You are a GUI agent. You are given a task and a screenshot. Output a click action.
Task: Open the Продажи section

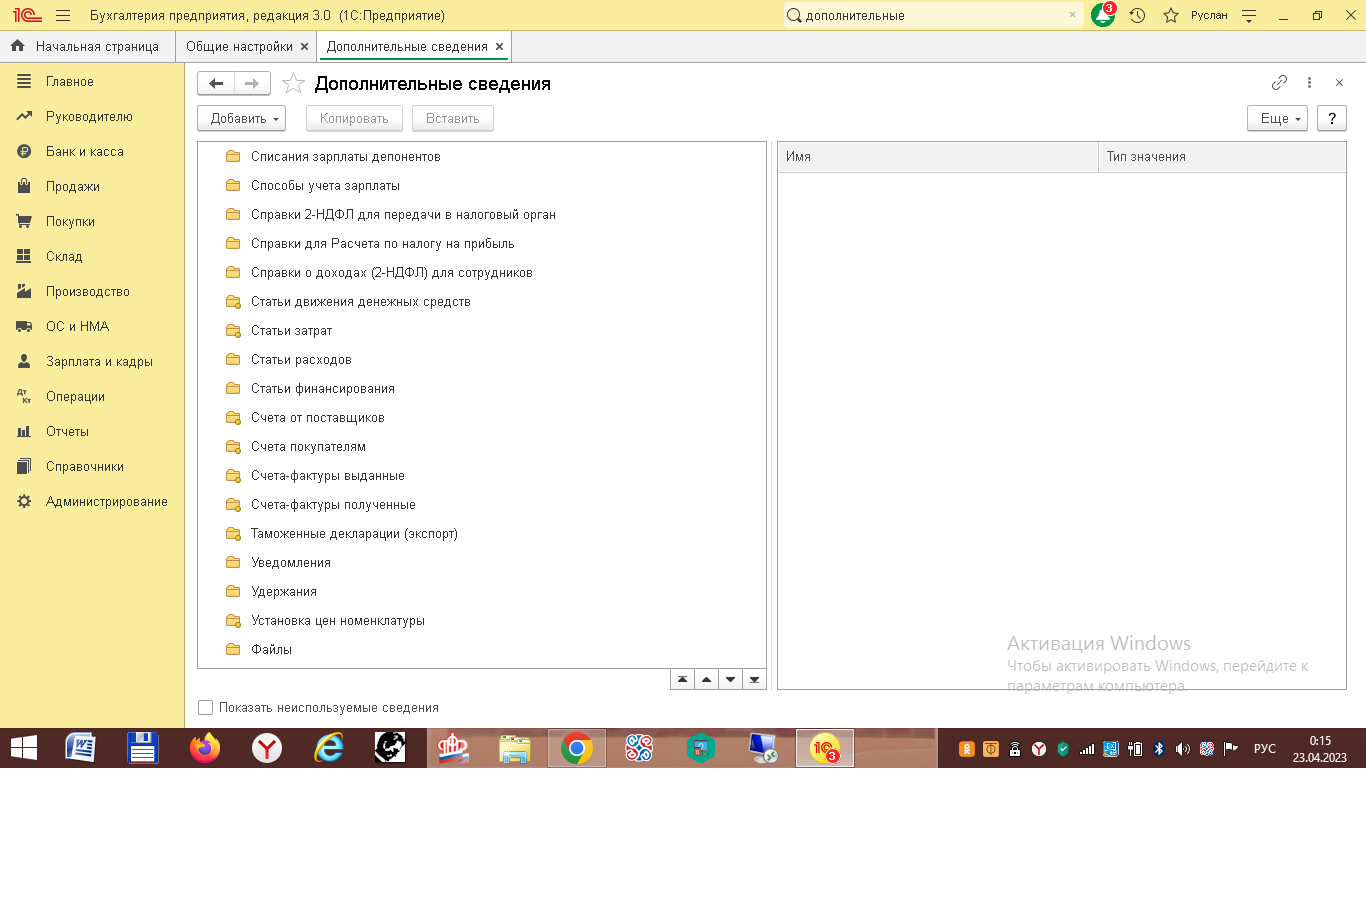pos(73,186)
